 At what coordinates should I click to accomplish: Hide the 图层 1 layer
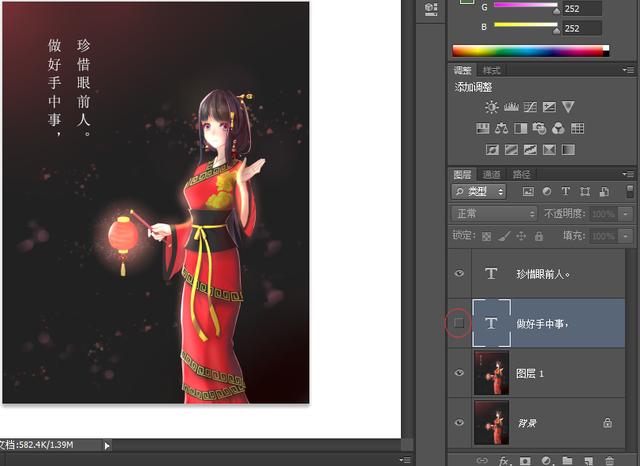[459, 373]
